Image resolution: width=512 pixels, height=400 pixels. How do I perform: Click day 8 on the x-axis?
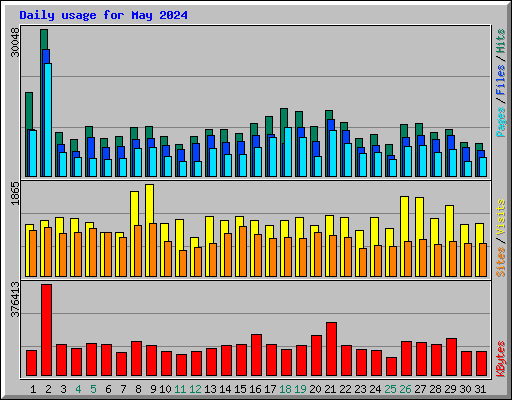point(138,389)
